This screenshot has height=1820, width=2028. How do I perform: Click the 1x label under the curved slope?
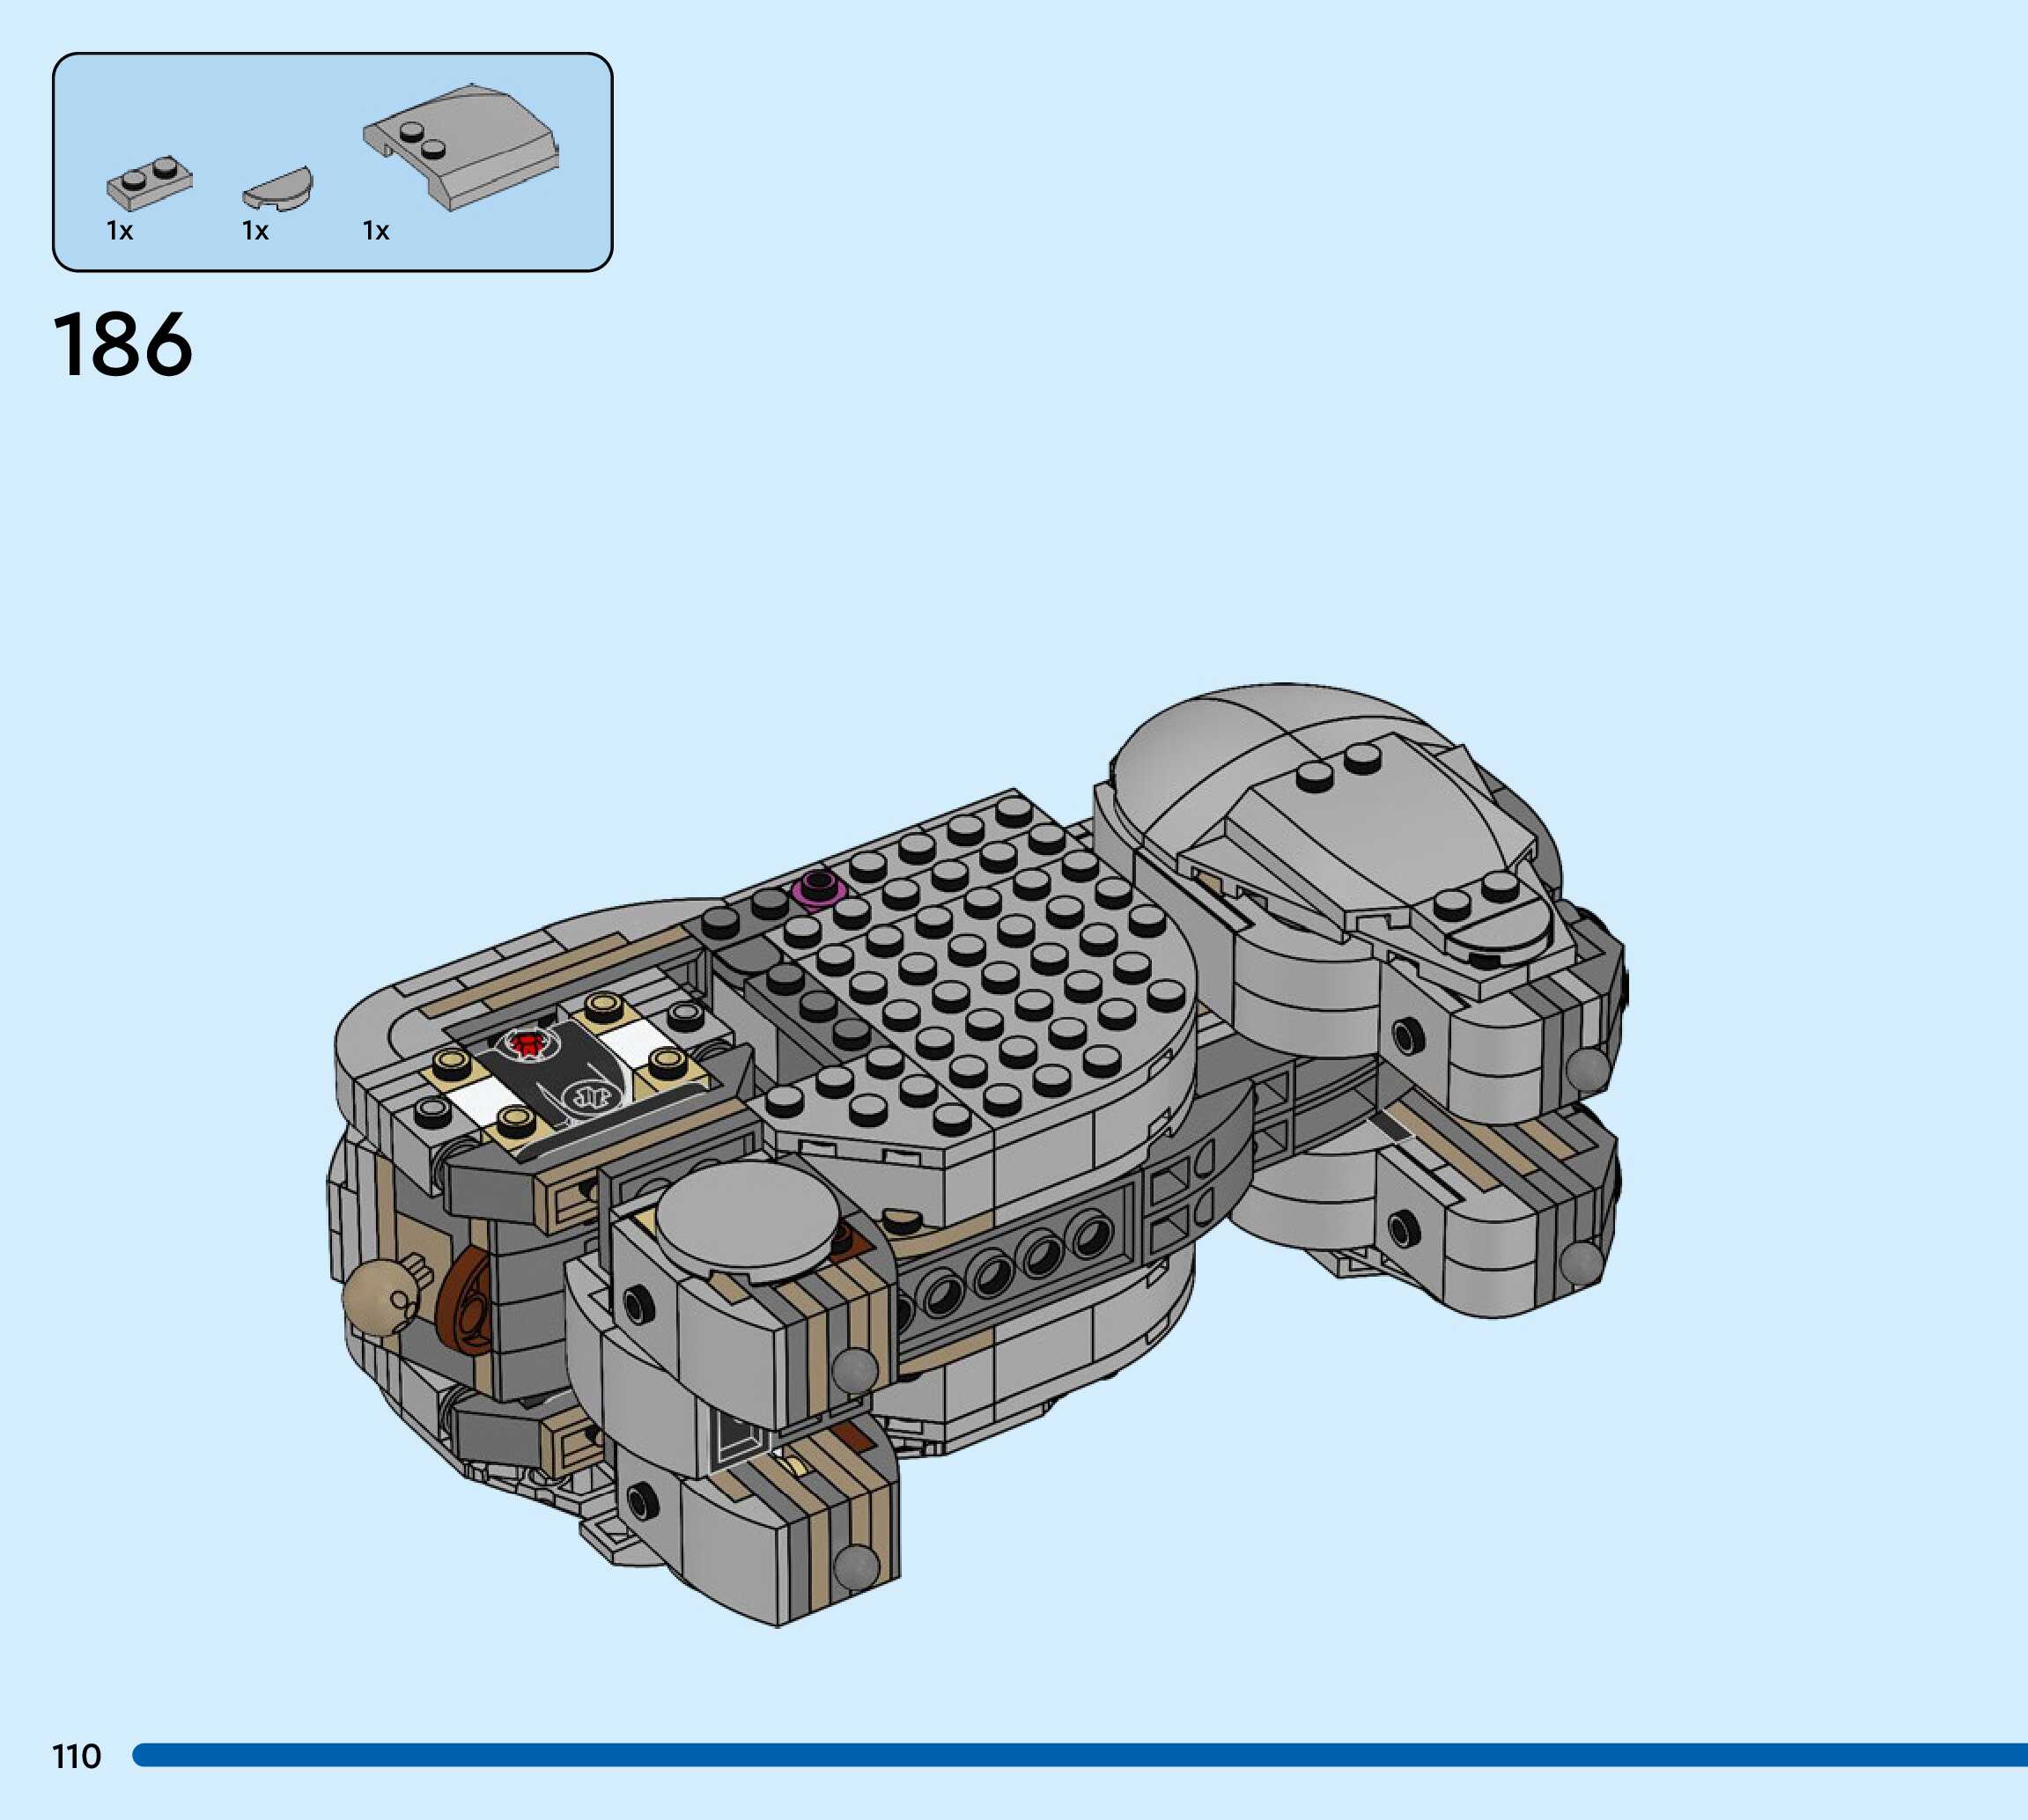(x=376, y=232)
